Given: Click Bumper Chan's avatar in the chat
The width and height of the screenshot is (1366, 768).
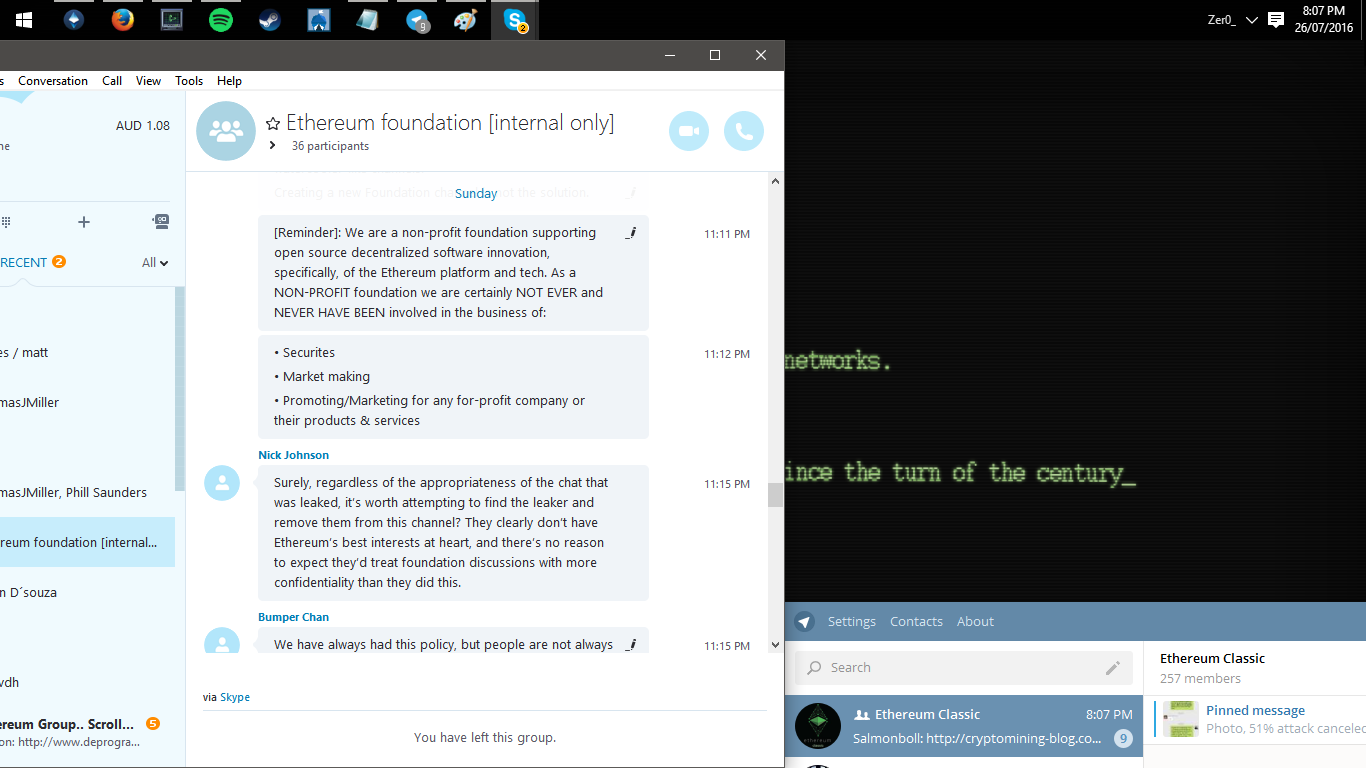Looking at the screenshot, I should coord(222,640).
